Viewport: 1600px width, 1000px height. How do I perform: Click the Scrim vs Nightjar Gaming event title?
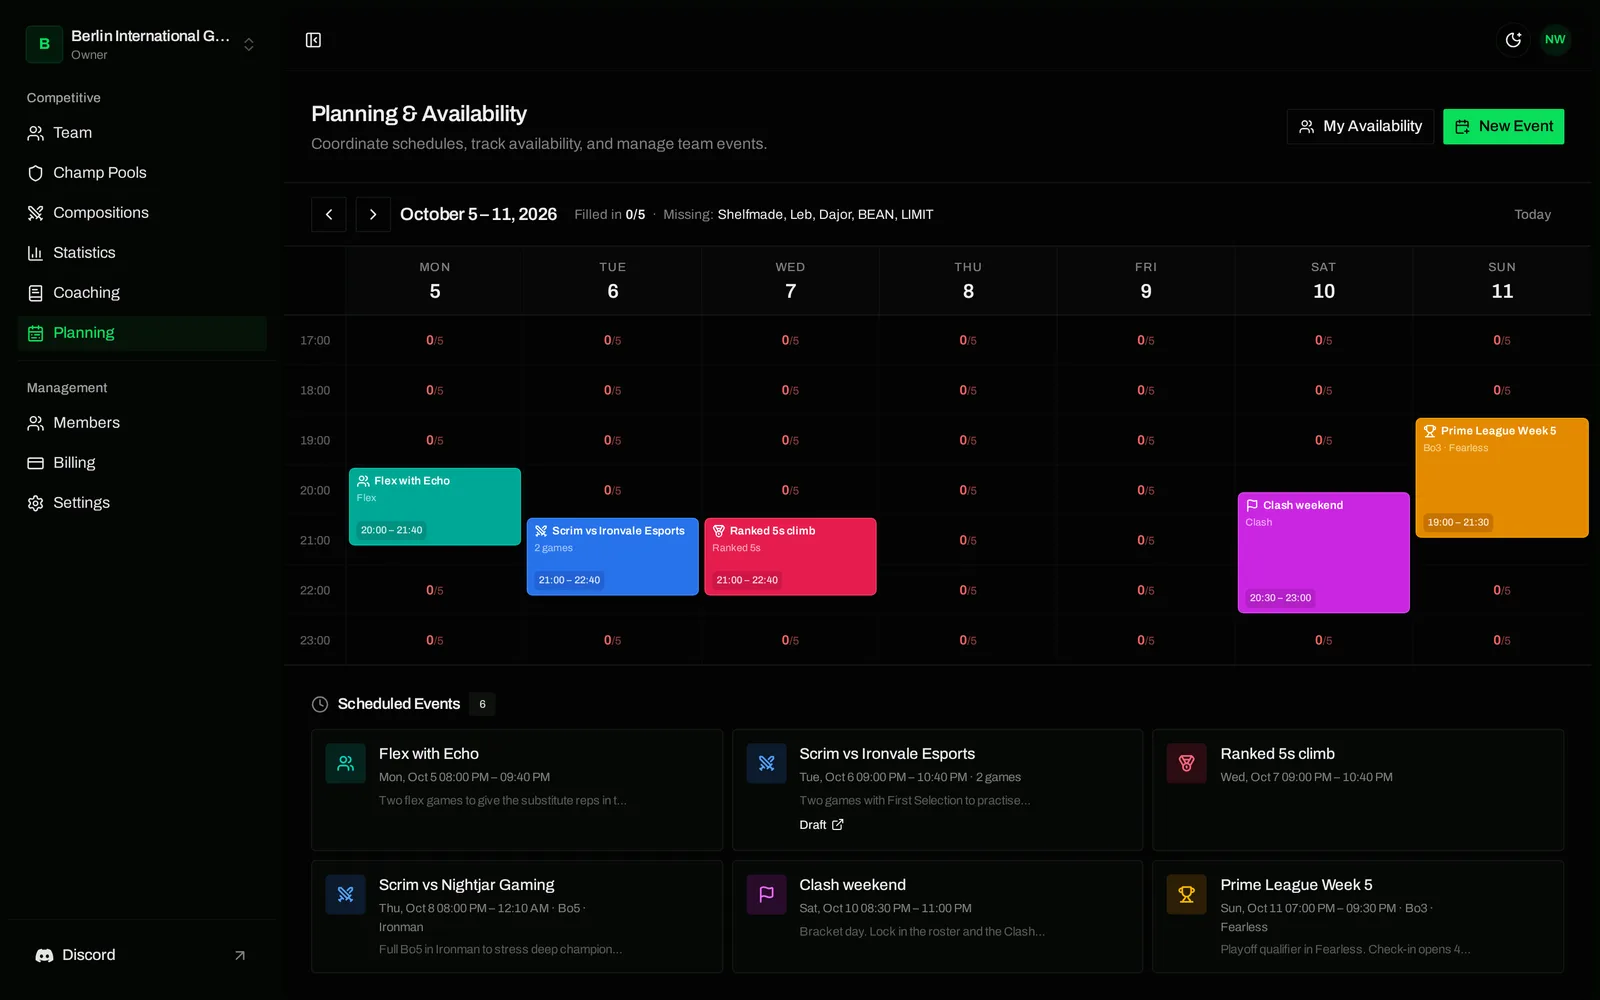(x=466, y=885)
